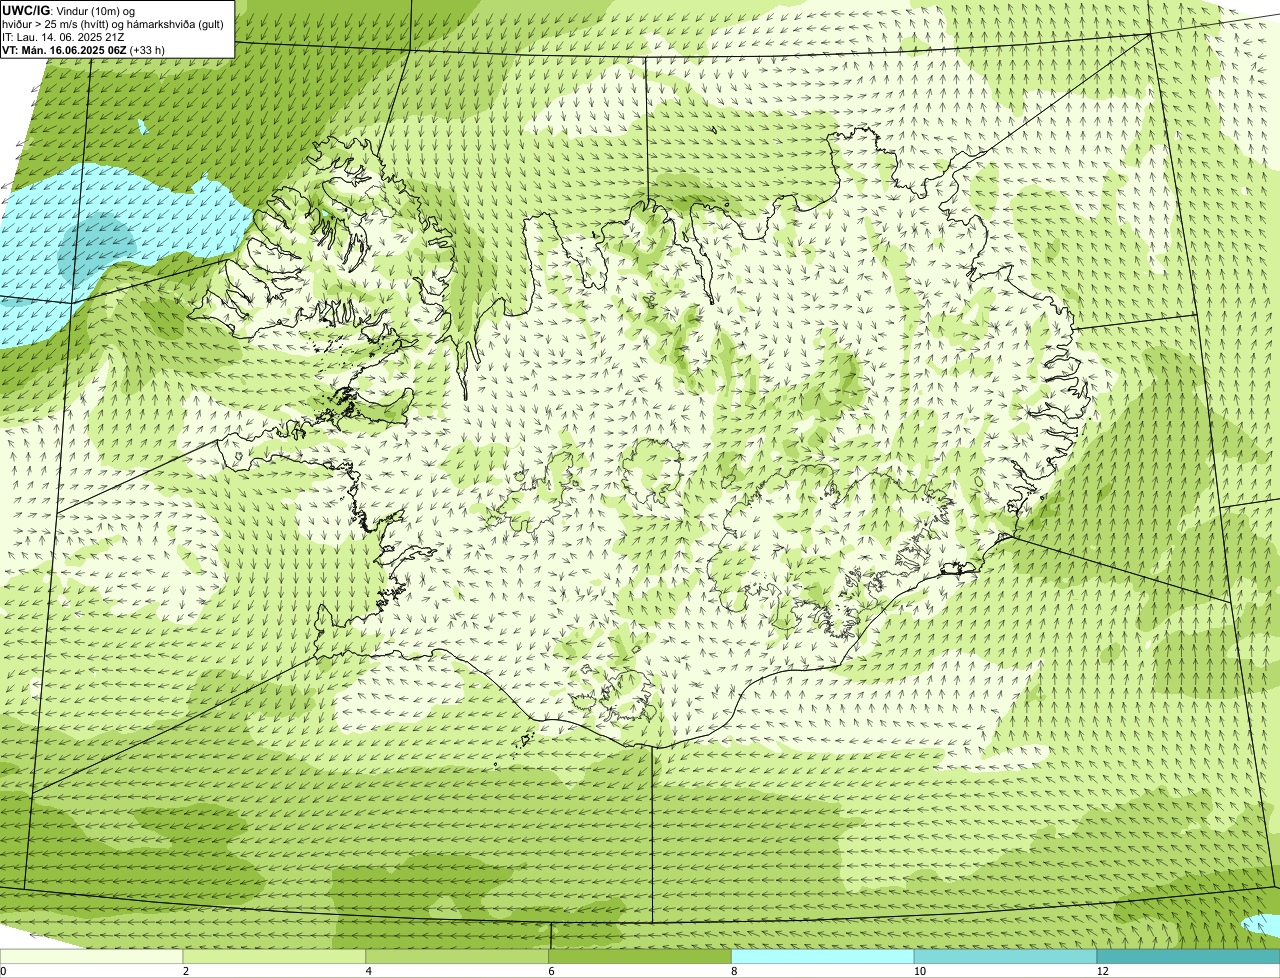1280x978 pixels.
Task: Click the small cyan patch at map's lower-right corner
Action: click(x=1261, y=924)
